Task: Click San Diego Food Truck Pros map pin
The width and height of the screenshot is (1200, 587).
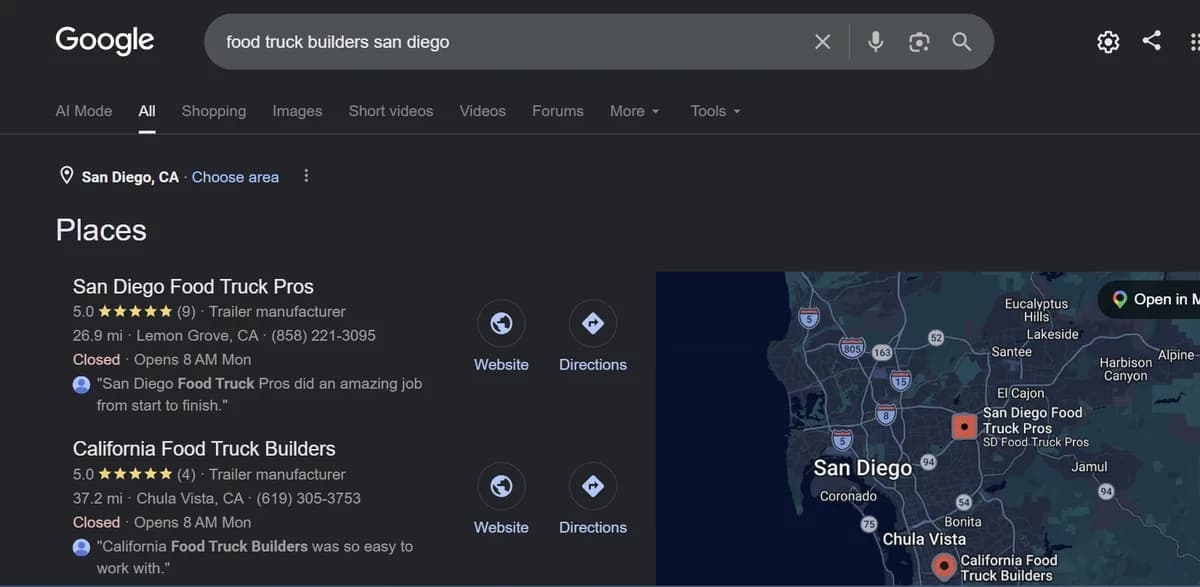Action: (964, 427)
